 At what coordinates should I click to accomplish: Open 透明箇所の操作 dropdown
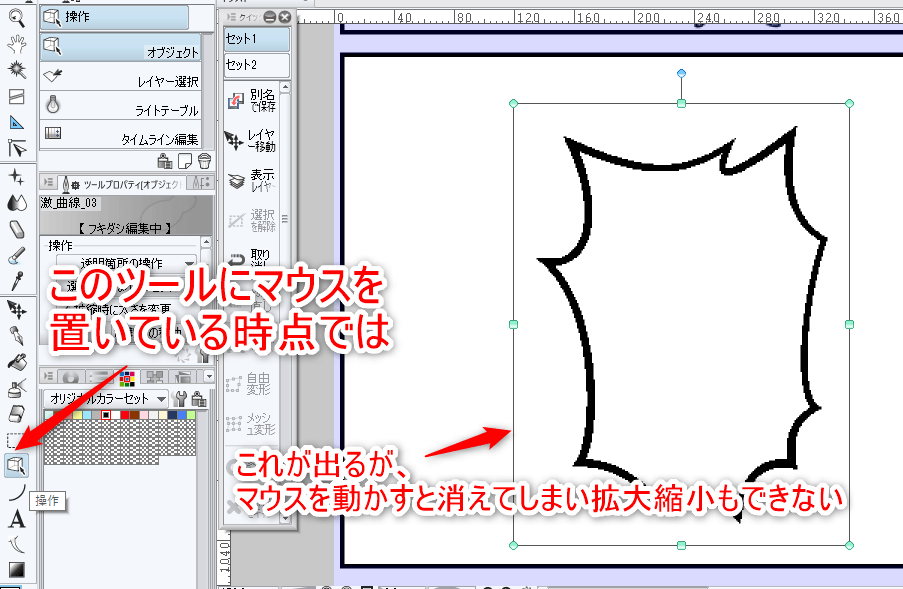coord(189,262)
